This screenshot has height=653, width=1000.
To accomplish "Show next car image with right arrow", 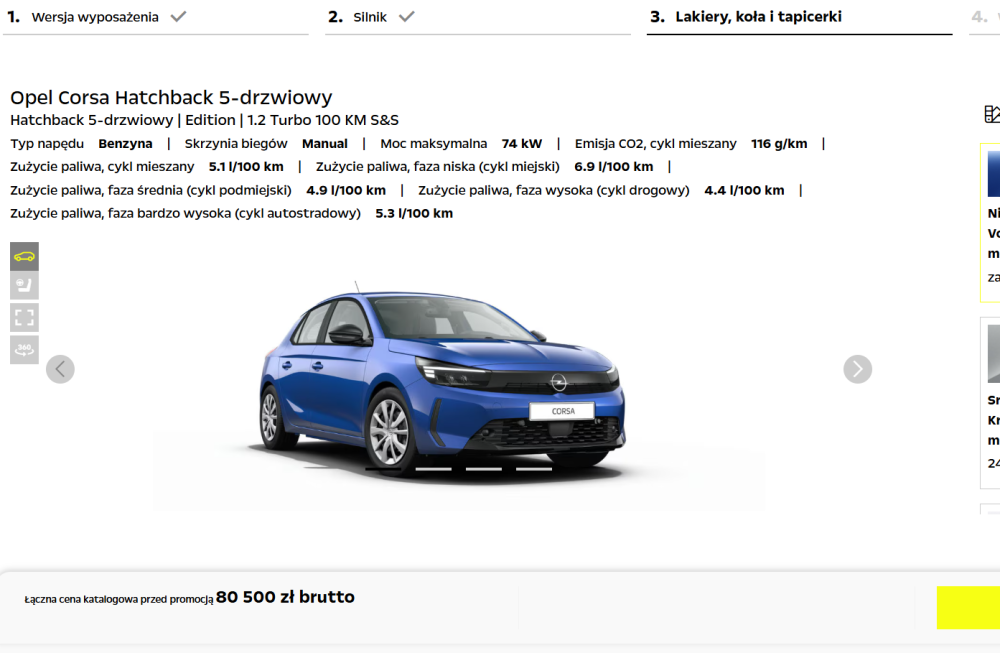I will (858, 369).
